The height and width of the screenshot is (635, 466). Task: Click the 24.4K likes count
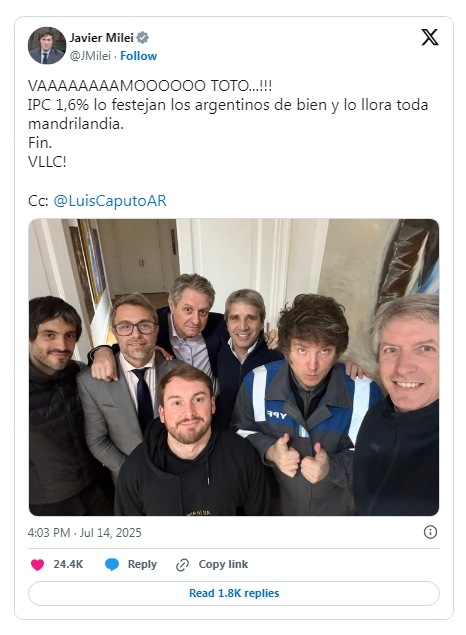(68, 564)
